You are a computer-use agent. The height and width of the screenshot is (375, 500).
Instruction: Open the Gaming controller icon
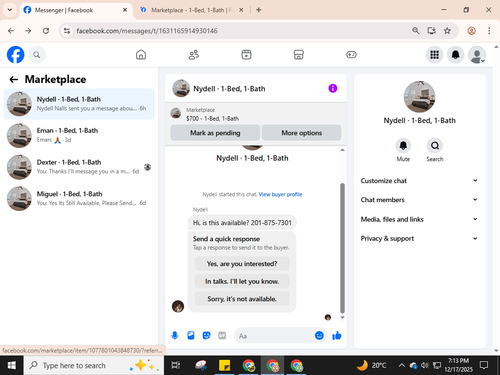click(x=351, y=55)
